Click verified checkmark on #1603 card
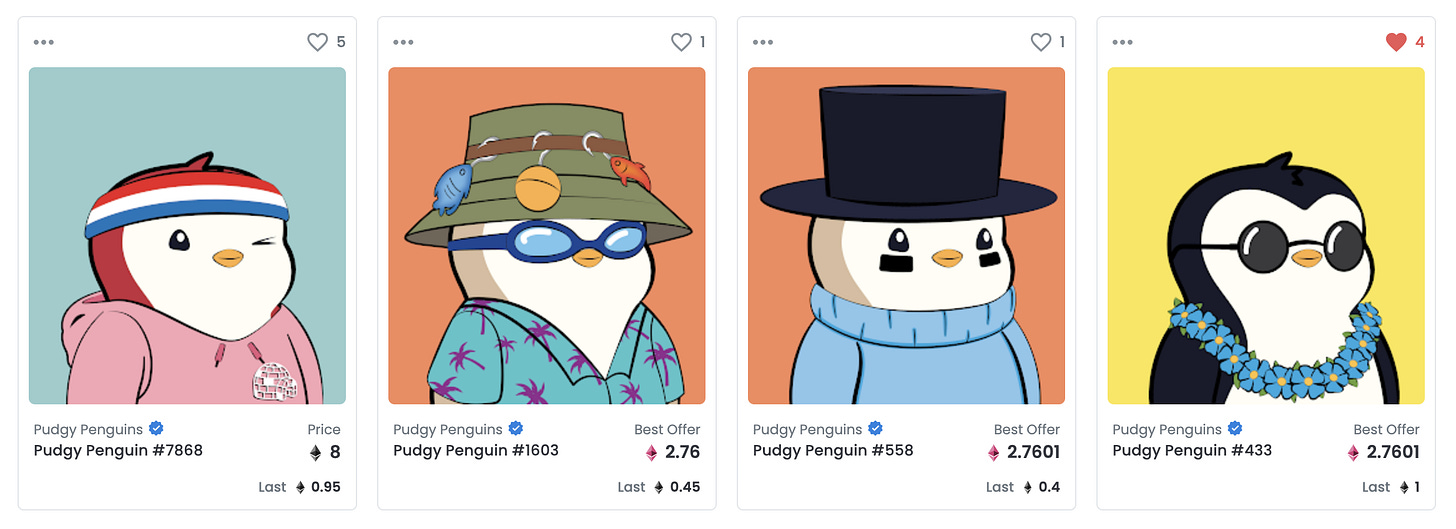This screenshot has height=529, width=1456. pos(516,428)
